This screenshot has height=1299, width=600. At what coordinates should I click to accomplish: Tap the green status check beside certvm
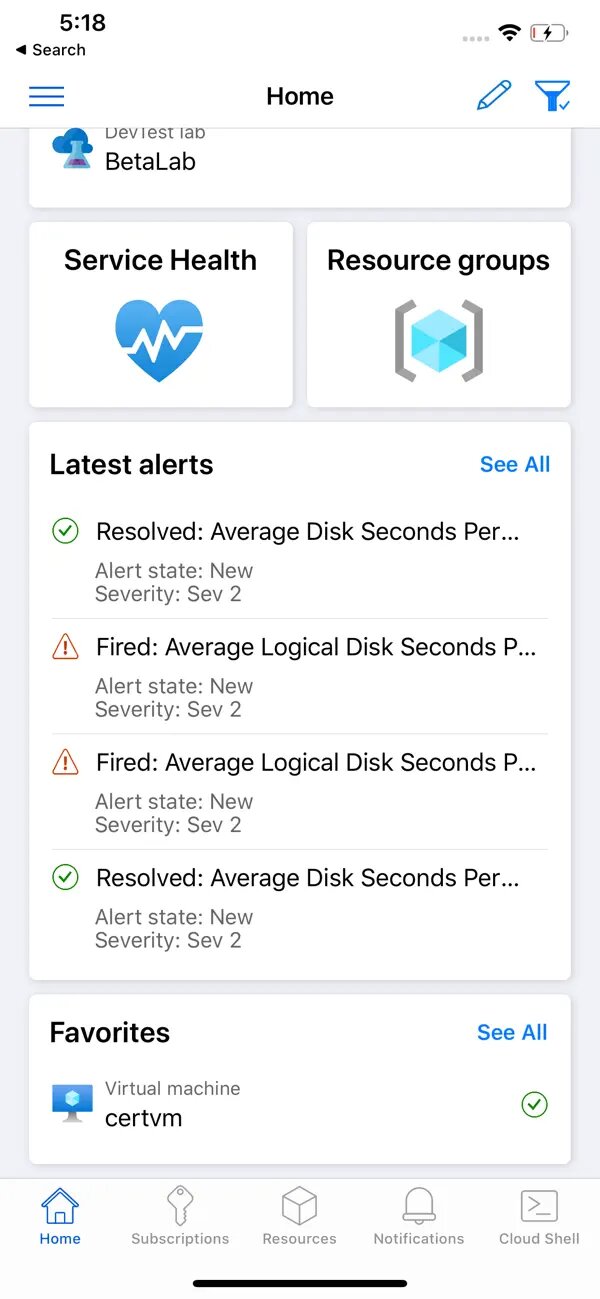[x=535, y=1104]
